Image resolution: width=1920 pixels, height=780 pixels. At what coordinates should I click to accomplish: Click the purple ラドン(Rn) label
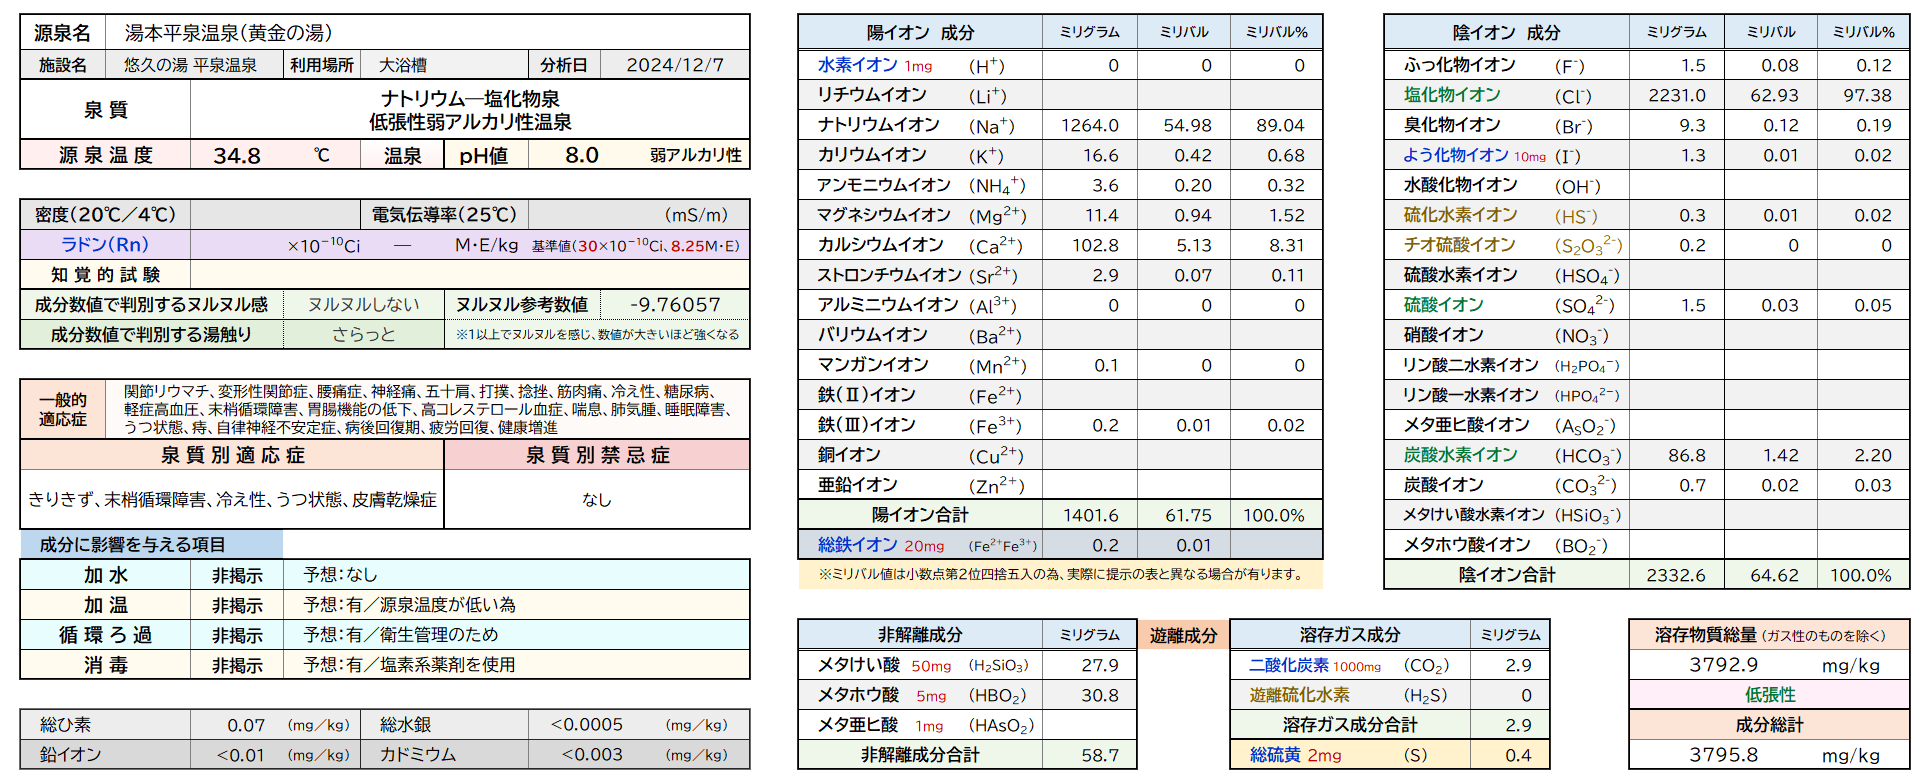[x=104, y=245]
